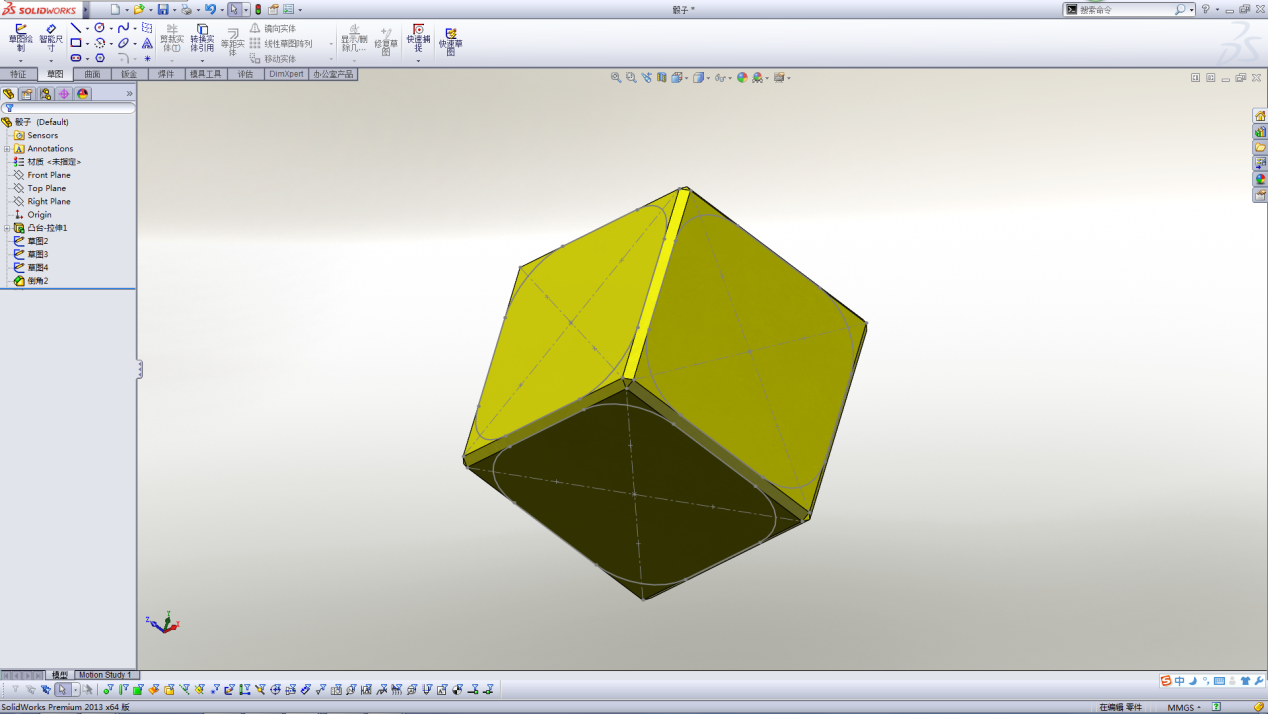Open the dropdown arrow next to Undo
The width and height of the screenshot is (1268, 714).
coord(222,10)
